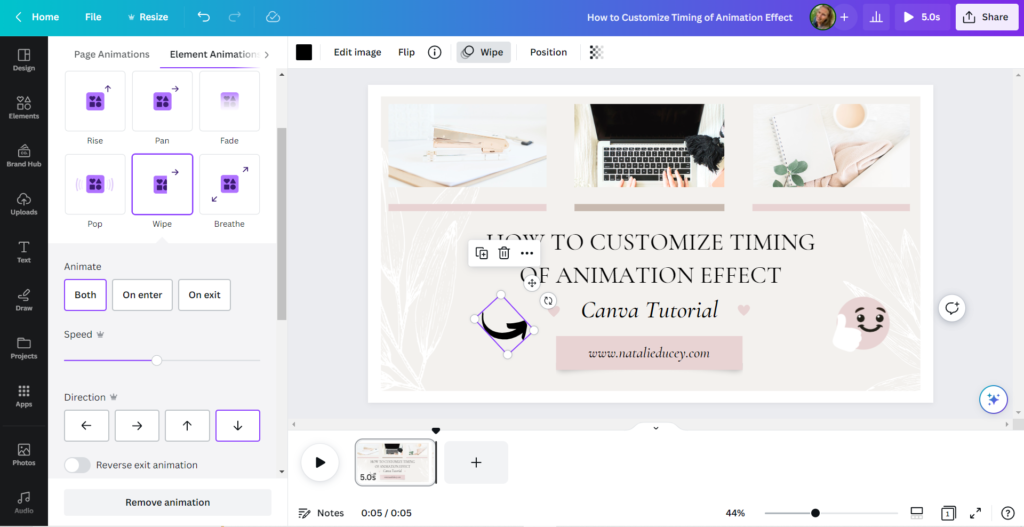
Task: Open the Resize menu
Action: [148, 17]
